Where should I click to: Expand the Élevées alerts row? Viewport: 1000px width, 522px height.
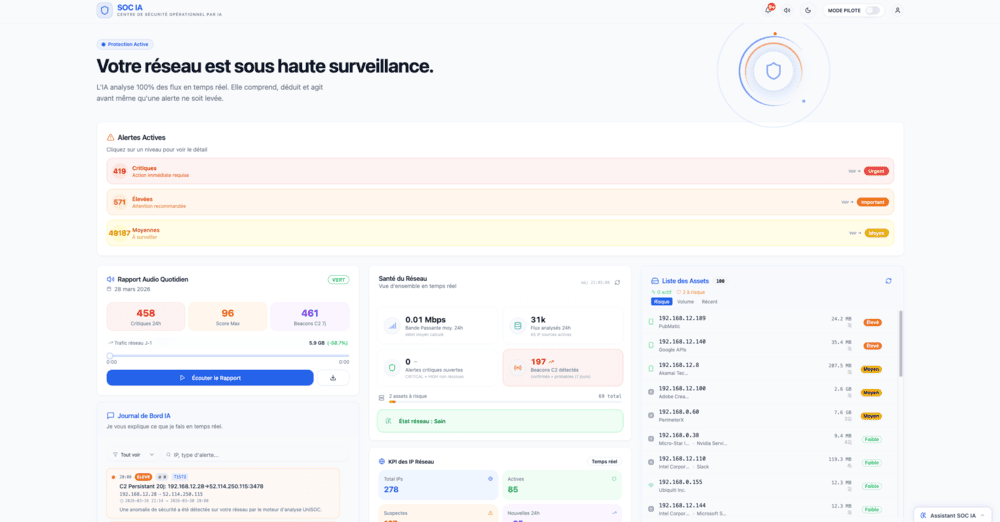coord(500,202)
